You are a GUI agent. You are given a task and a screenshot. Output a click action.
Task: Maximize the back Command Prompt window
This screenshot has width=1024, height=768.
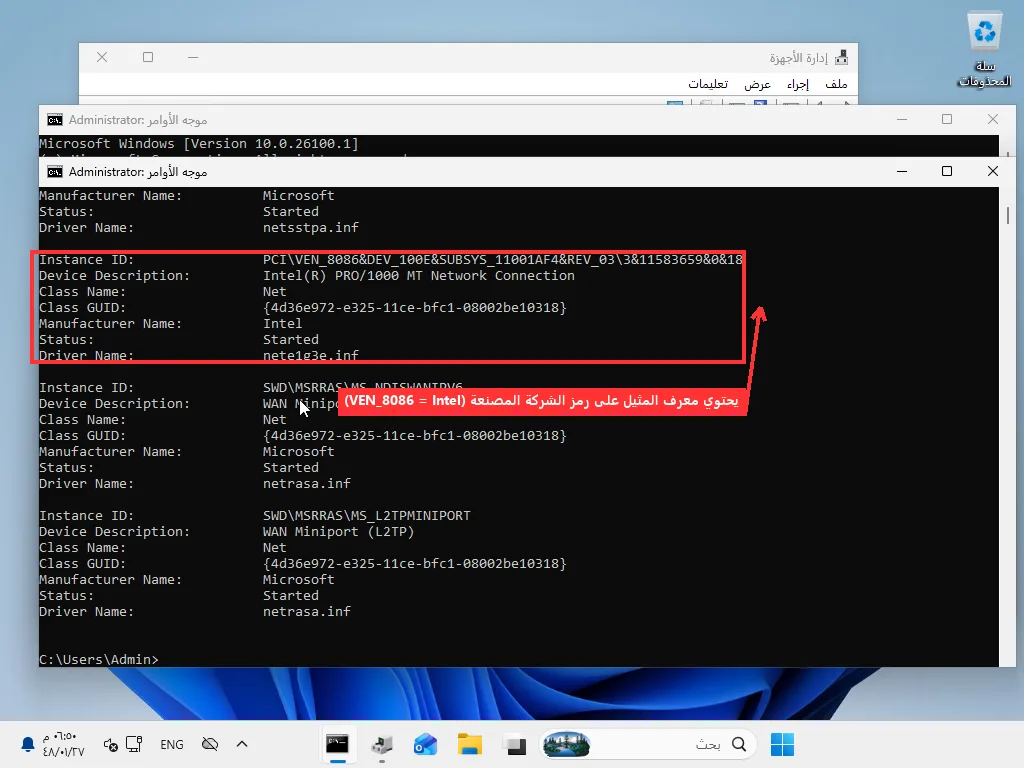(947, 119)
